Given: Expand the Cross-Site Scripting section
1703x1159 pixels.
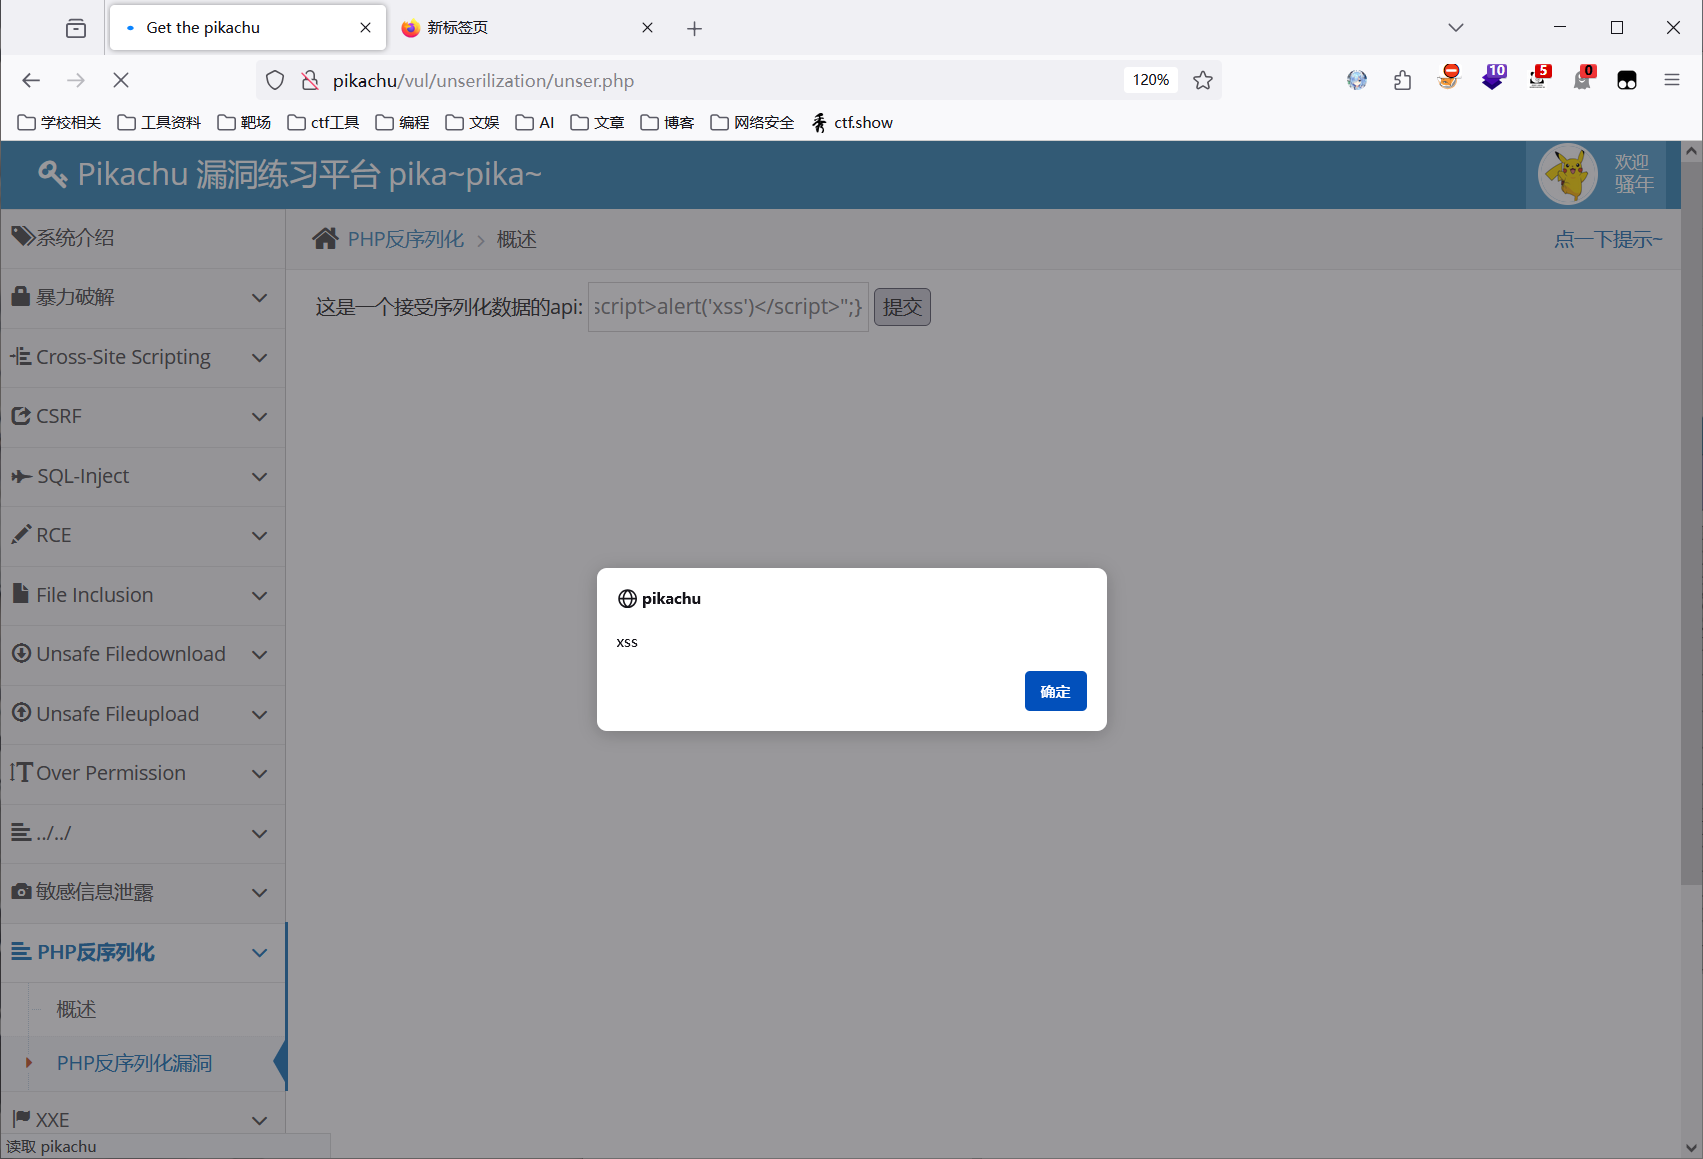Looking at the screenshot, I should coord(143,357).
